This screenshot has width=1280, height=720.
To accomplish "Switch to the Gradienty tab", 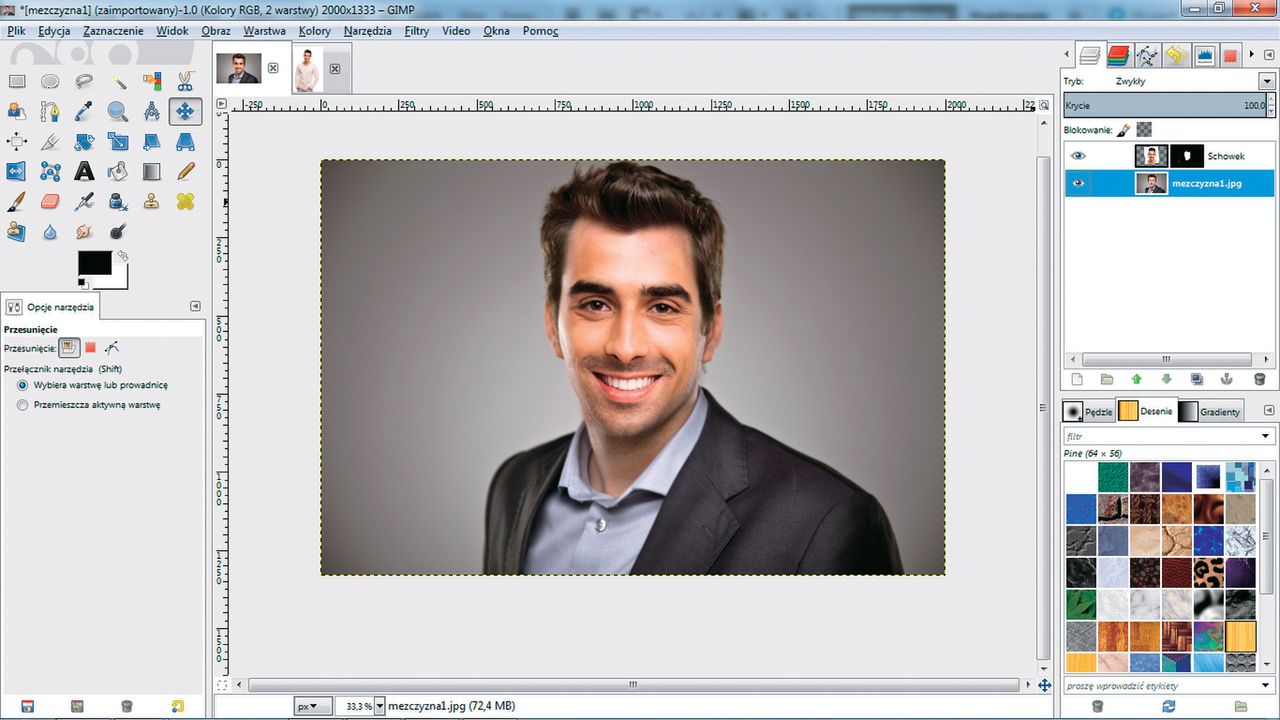I will tap(1210, 411).
